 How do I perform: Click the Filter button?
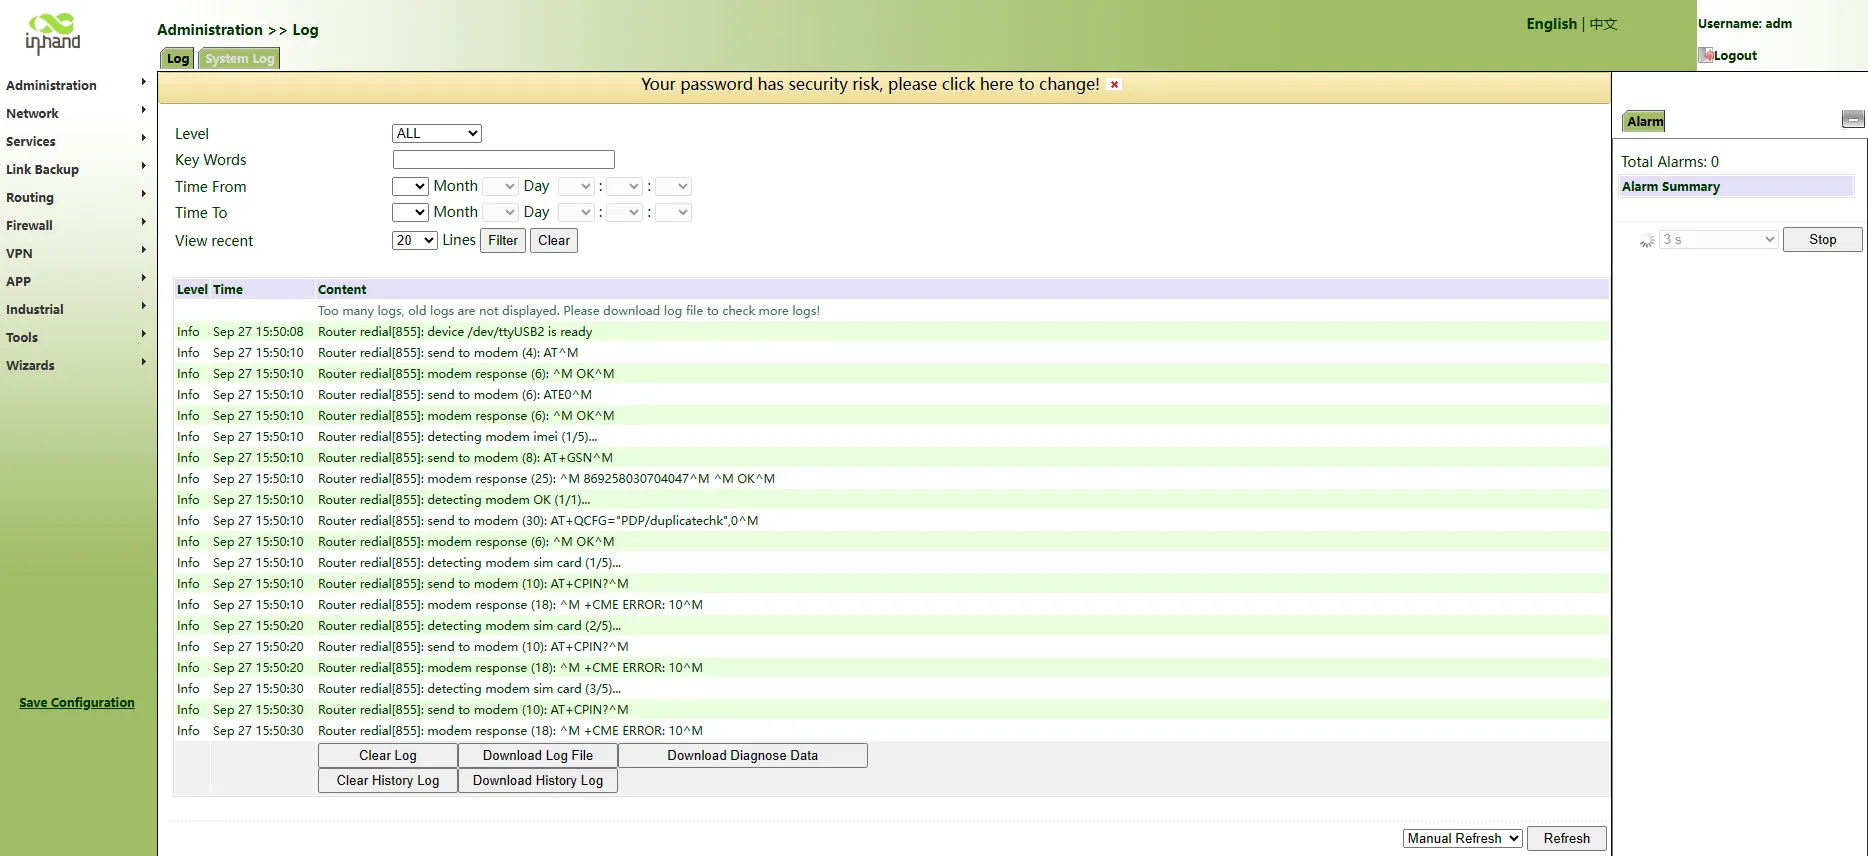coord(503,240)
